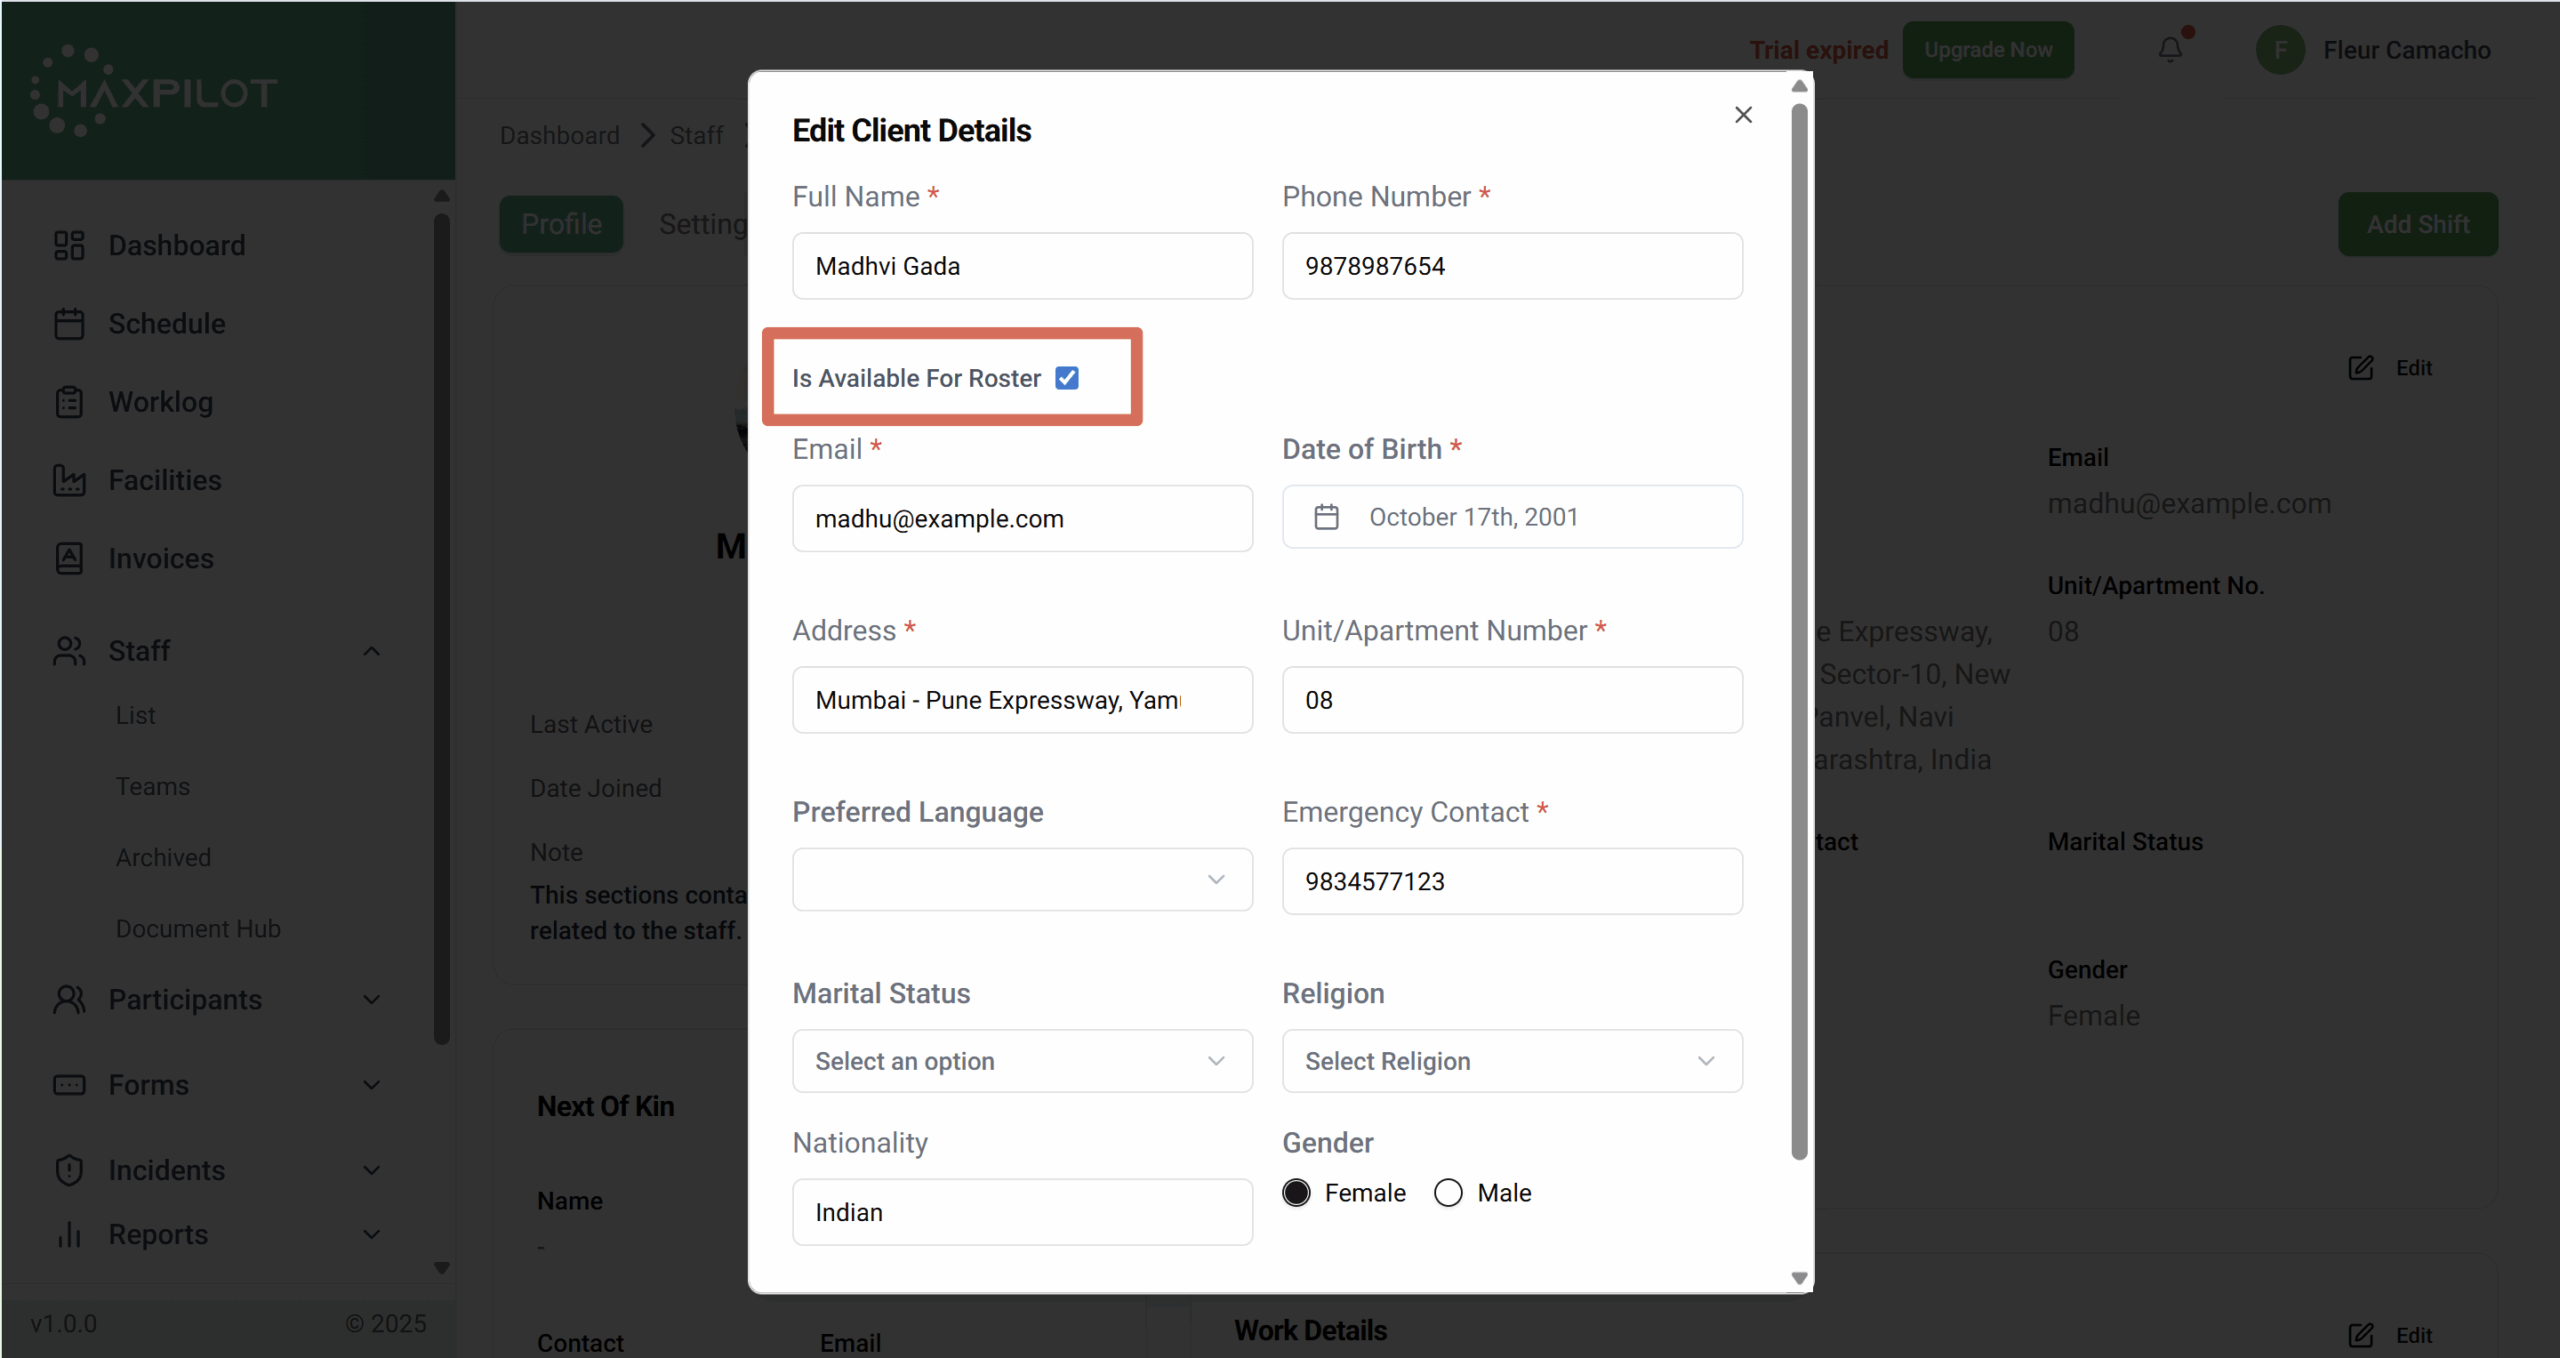2560x1358 pixels.
Task: Uncheck Is Available For Roster checkbox
Action: [1067, 378]
